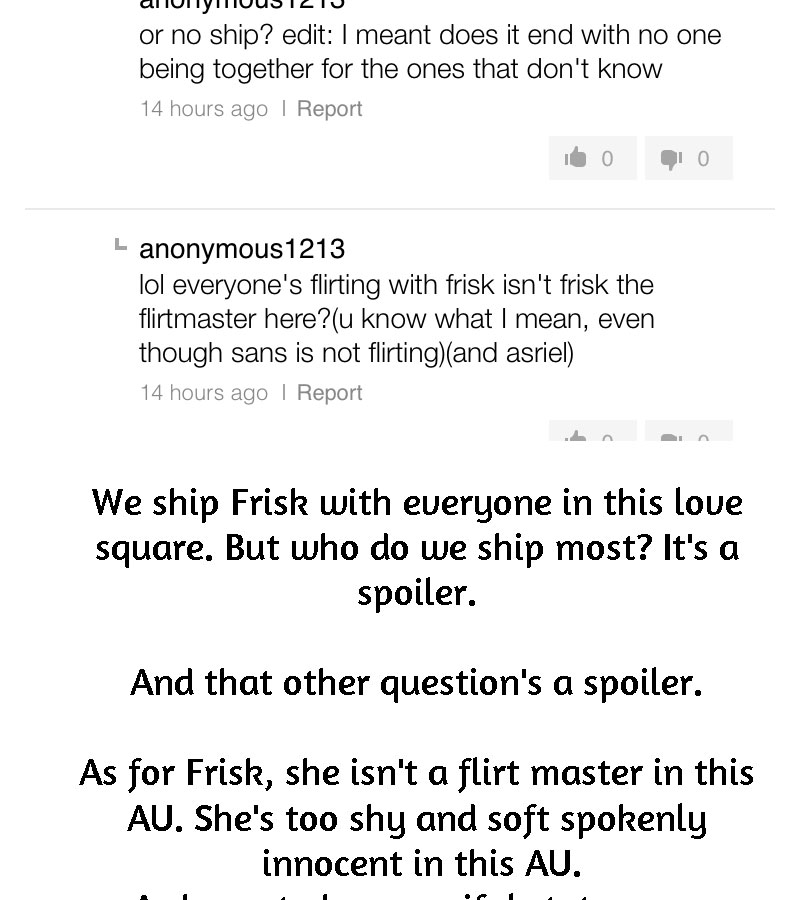Screen dimensions: 800x900
Task: Click the divider line between the two comments
Action: (x=400, y=209)
